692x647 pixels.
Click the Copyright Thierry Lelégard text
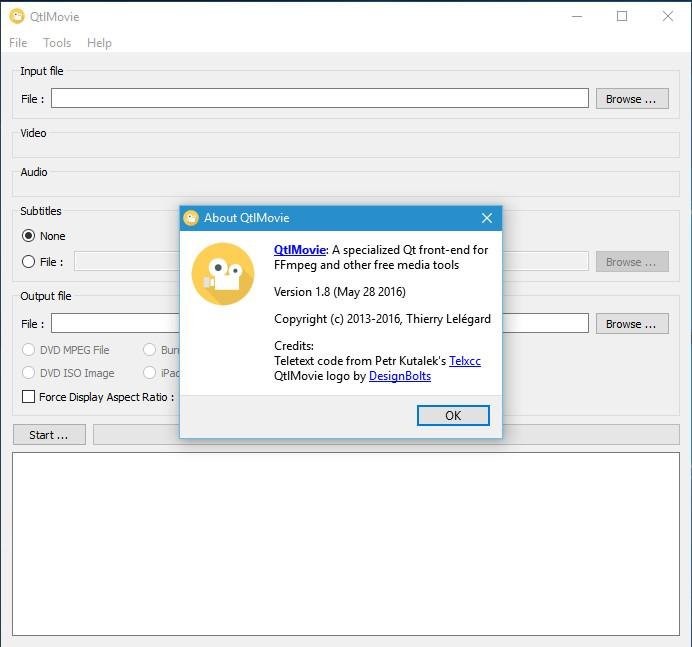point(382,319)
